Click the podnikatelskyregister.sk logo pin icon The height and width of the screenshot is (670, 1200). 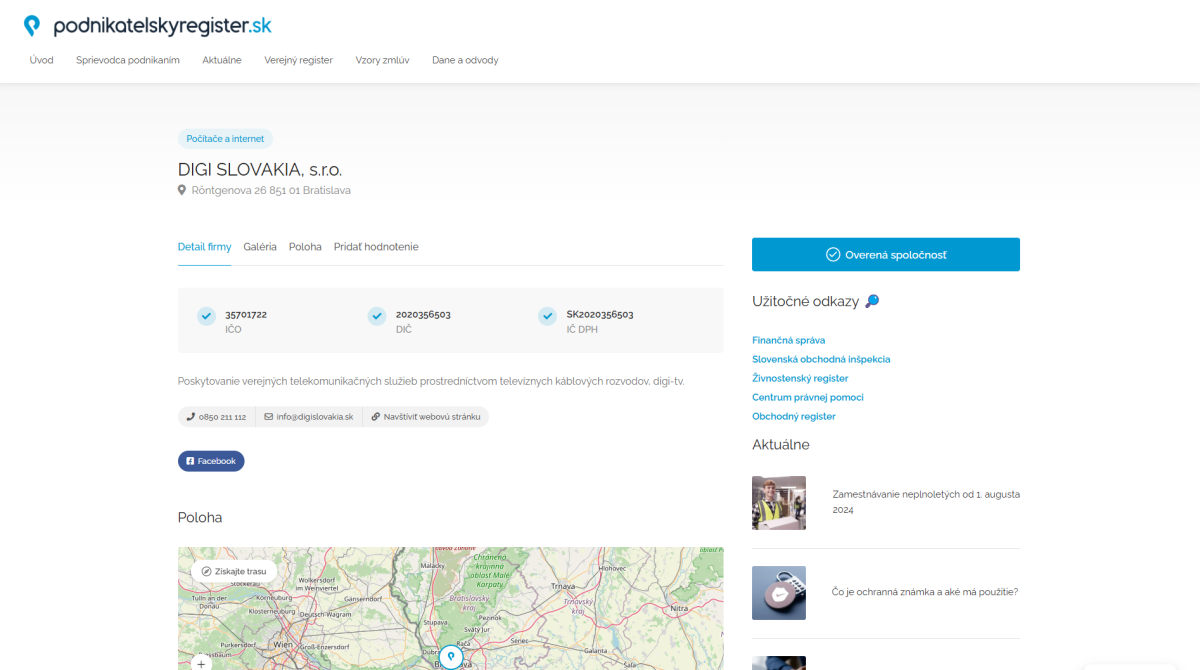pos(33,26)
